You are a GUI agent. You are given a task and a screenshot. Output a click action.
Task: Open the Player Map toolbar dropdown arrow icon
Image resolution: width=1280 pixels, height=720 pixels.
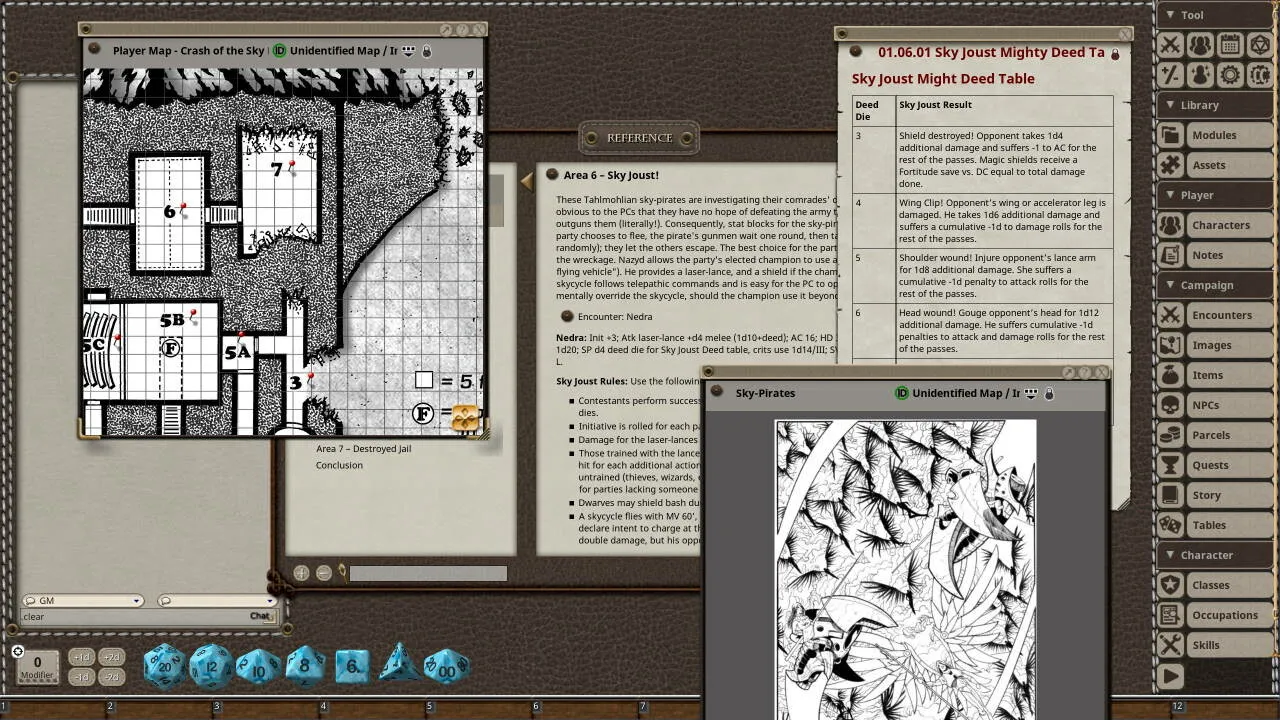click(x=409, y=51)
